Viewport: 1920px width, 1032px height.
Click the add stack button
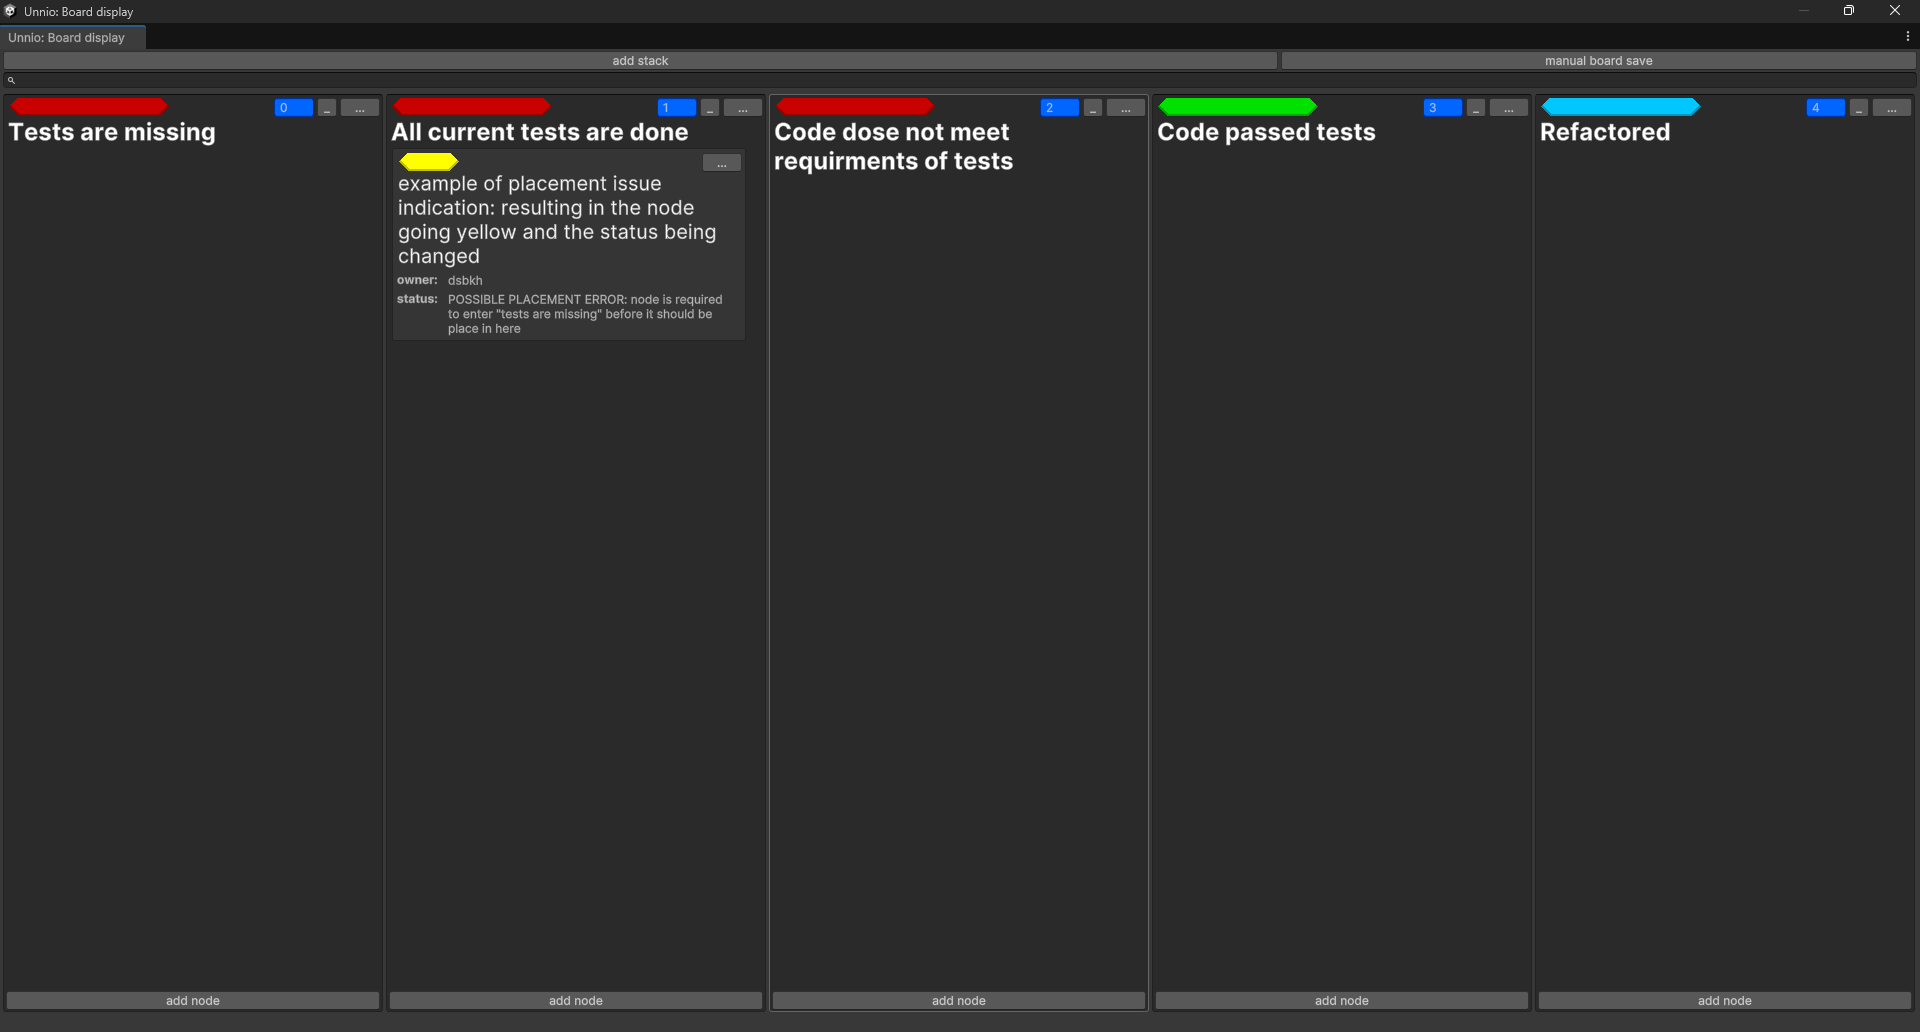640,61
